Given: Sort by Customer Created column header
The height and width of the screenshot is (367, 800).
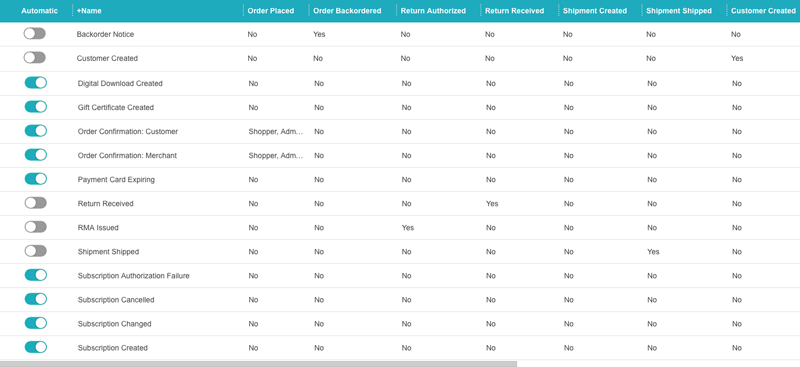Looking at the screenshot, I should click(x=763, y=11).
